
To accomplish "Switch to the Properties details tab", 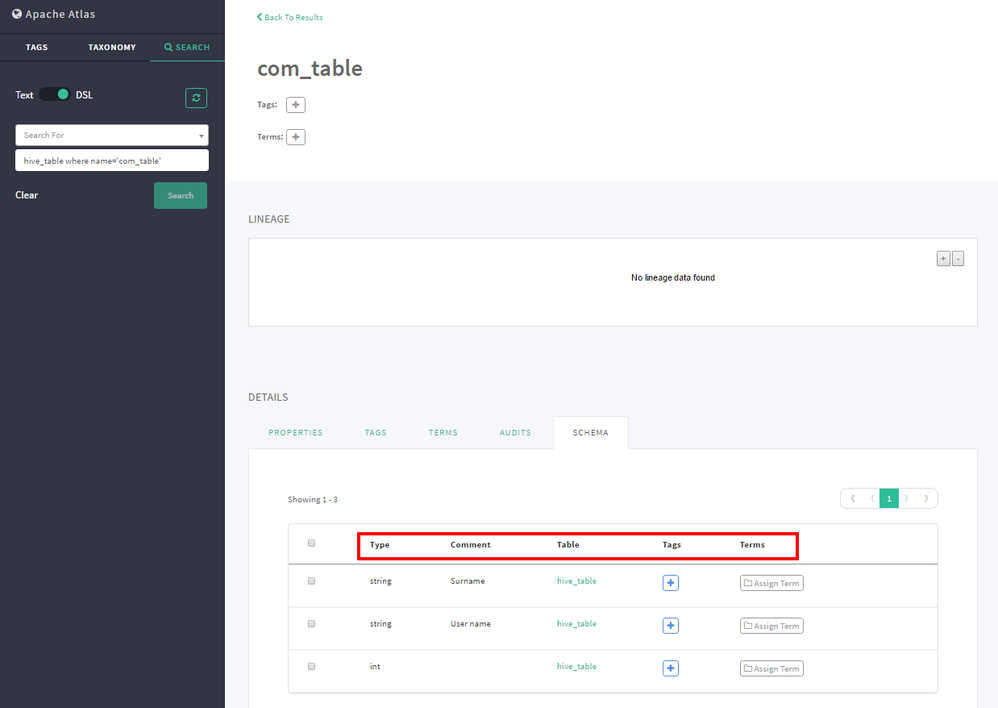I will pos(295,432).
